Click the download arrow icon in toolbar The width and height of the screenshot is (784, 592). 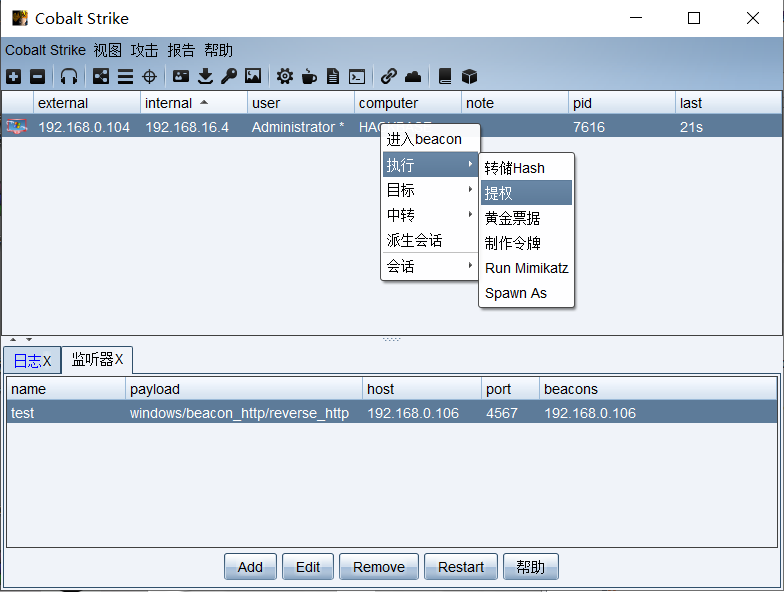tap(205, 76)
